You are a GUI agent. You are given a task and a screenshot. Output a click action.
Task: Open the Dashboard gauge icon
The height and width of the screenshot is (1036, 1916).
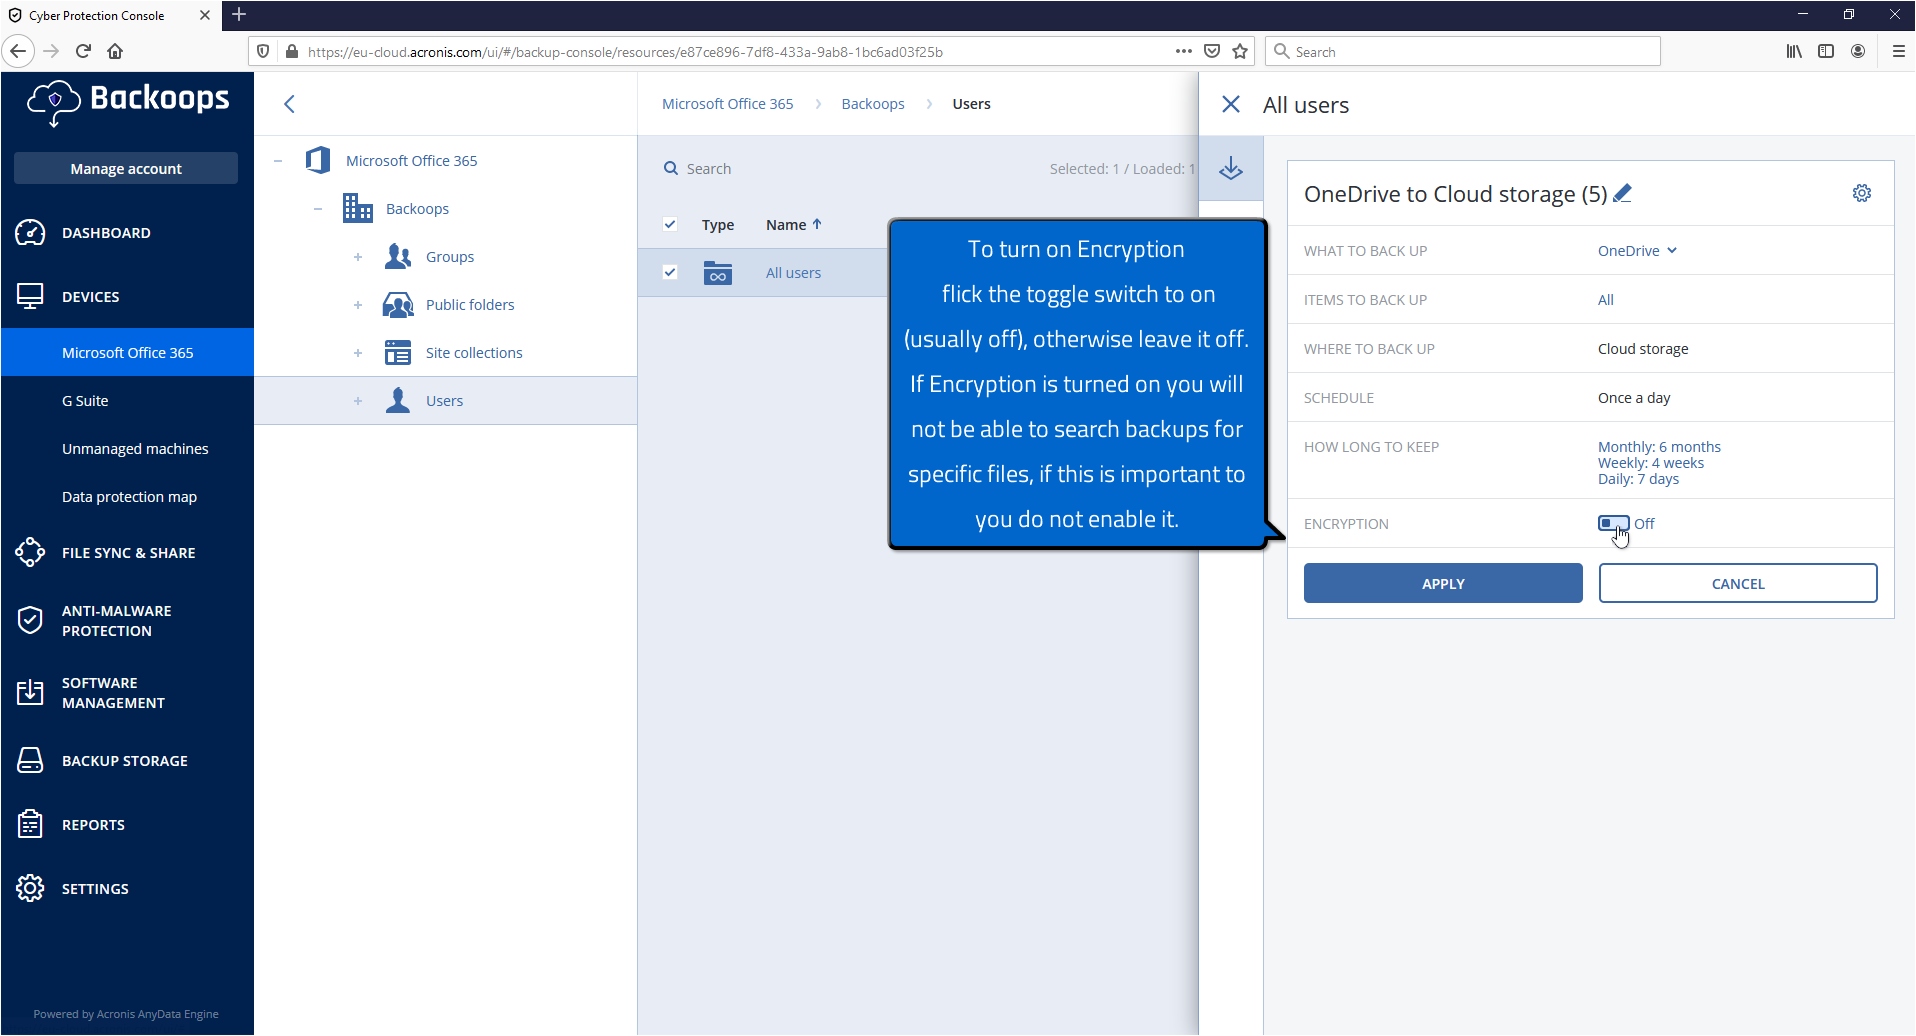[x=30, y=232]
